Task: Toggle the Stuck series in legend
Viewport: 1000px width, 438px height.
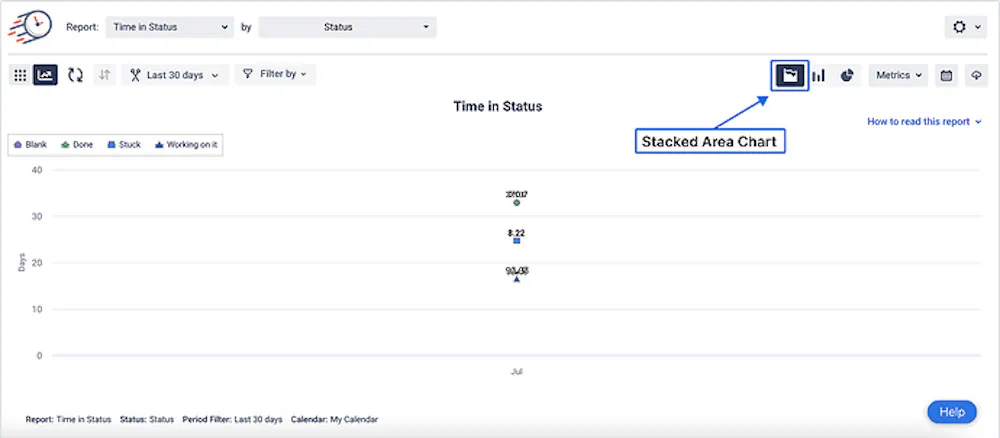Action: coord(124,145)
